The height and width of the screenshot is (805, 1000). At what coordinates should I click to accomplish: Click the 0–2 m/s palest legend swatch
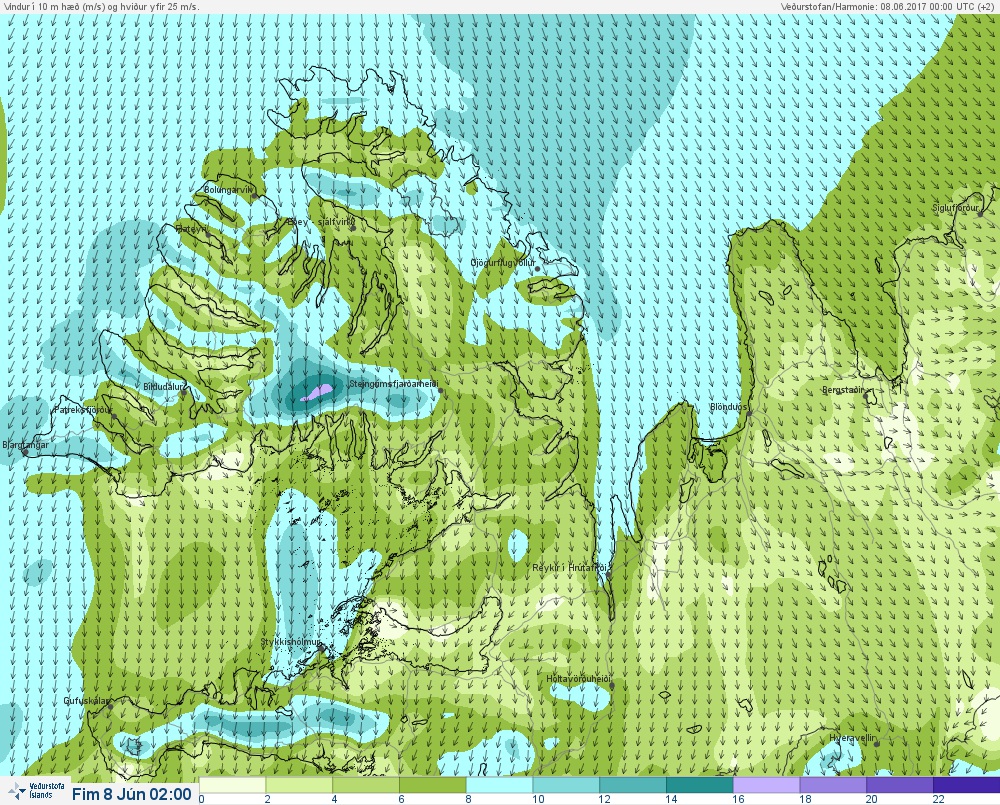[233, 785]
